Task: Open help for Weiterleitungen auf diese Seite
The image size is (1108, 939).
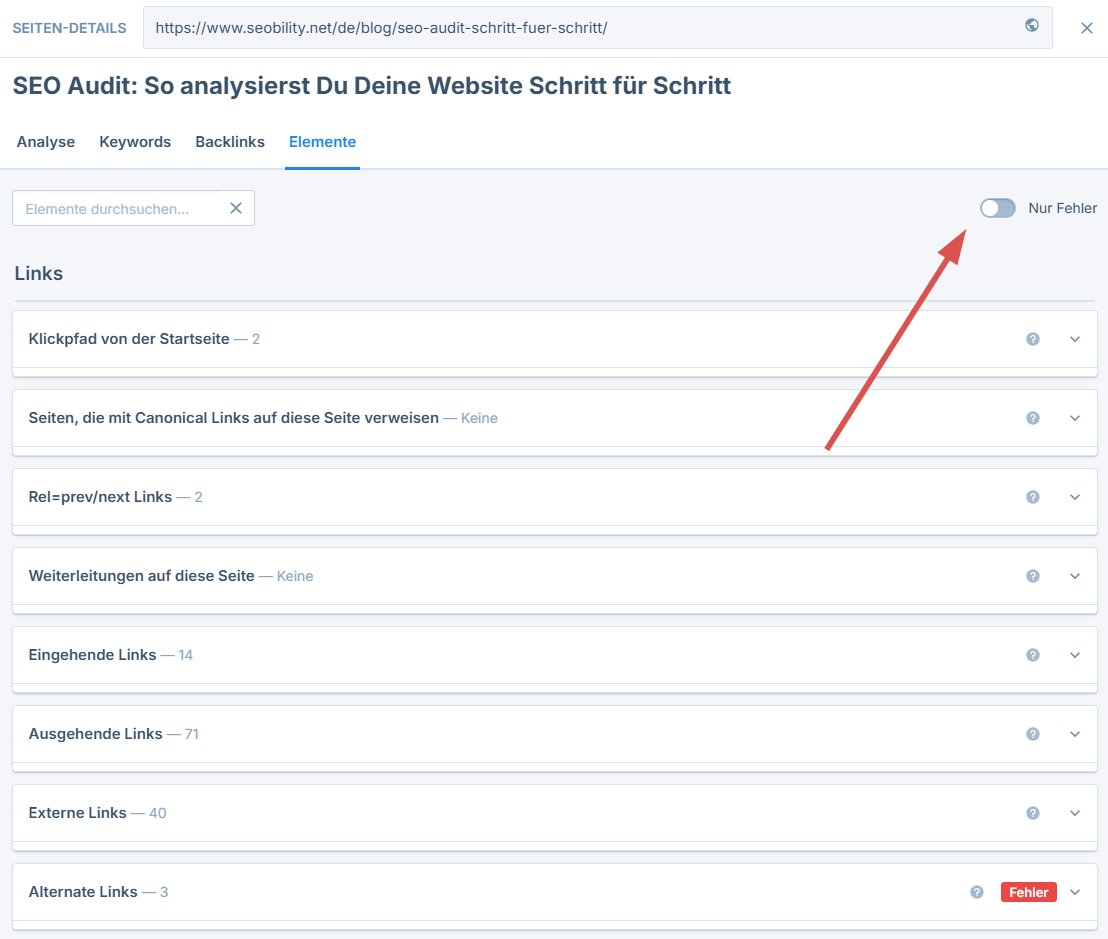Action: click(x=1032, y=577)
